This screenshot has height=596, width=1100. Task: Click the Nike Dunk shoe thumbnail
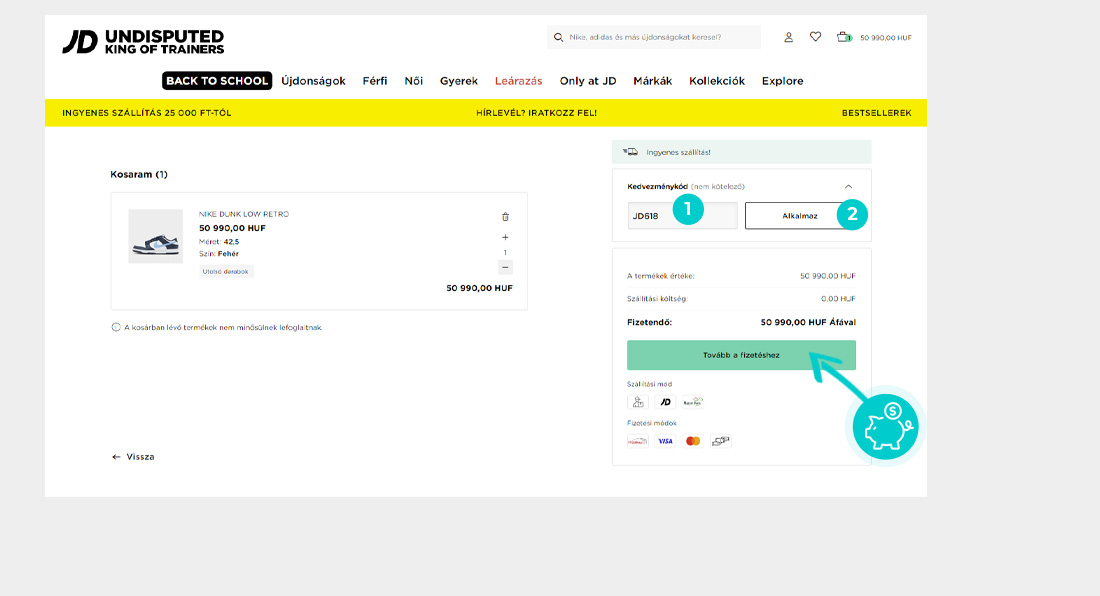(x=156, y=236)
